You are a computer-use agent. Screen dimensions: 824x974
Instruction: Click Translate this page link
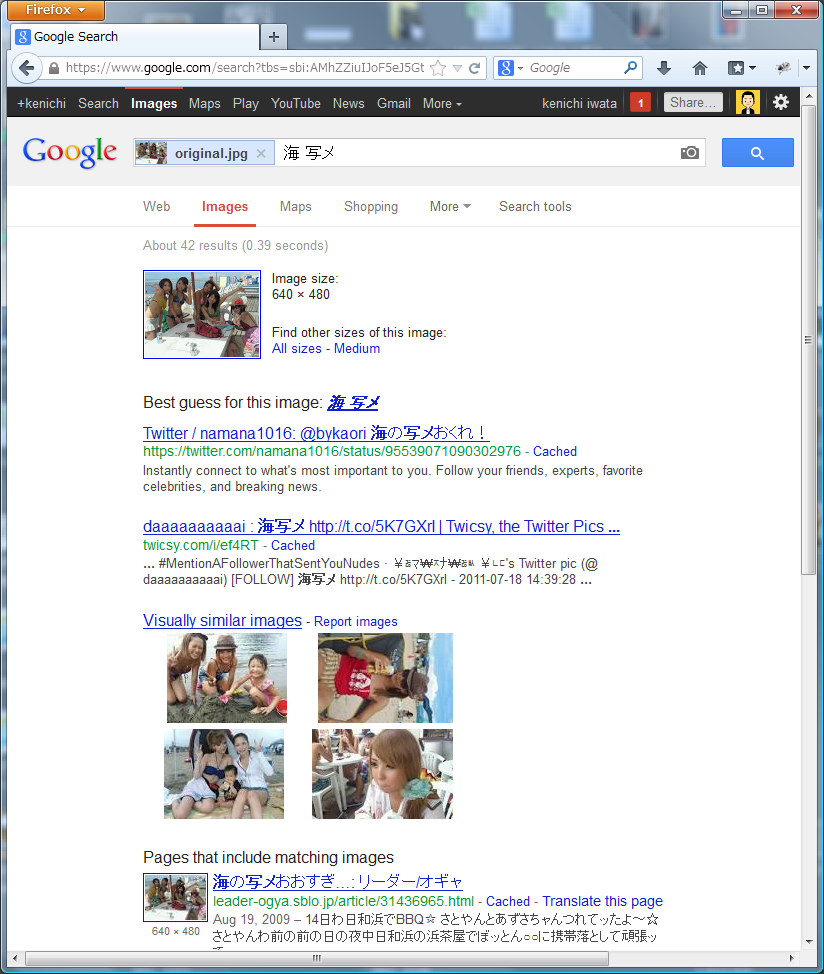click(x=602, y=901)
